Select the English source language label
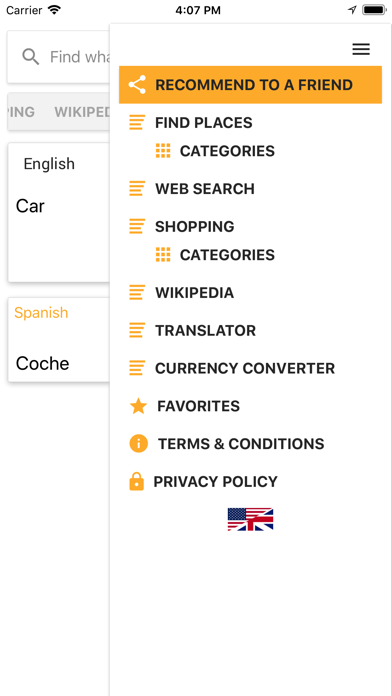 coord(49,164)
